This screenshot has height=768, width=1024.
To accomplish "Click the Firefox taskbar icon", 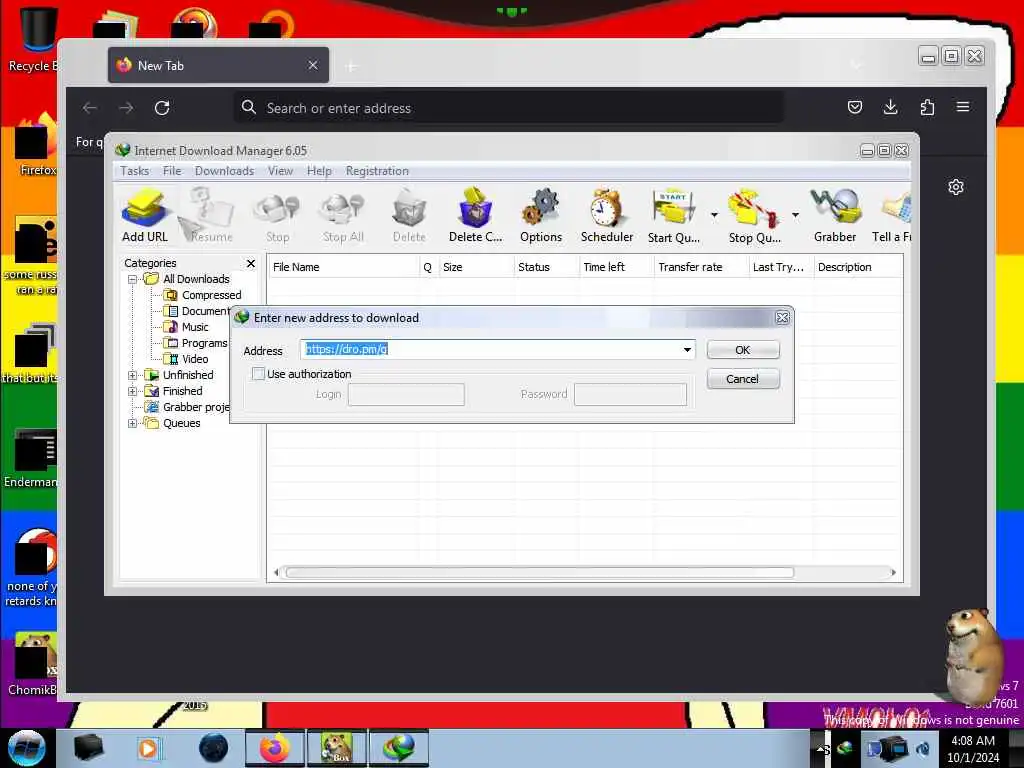I will pyautogui.click(x=275, y=748).
